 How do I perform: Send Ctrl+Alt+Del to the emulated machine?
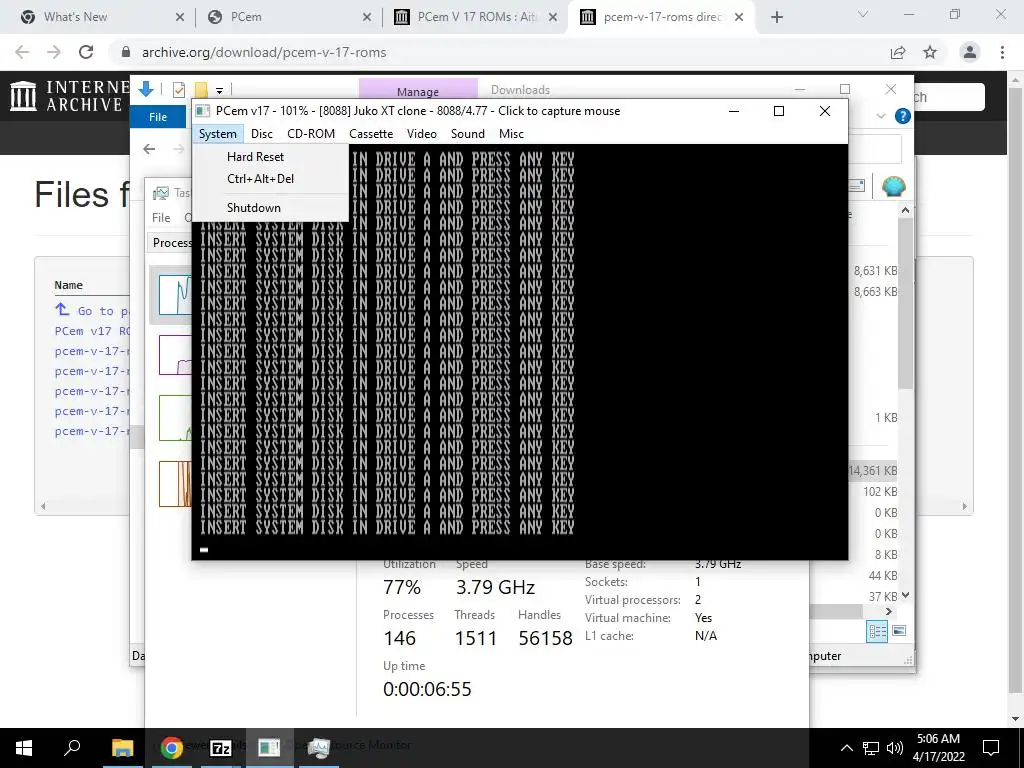tap(260, 179)
